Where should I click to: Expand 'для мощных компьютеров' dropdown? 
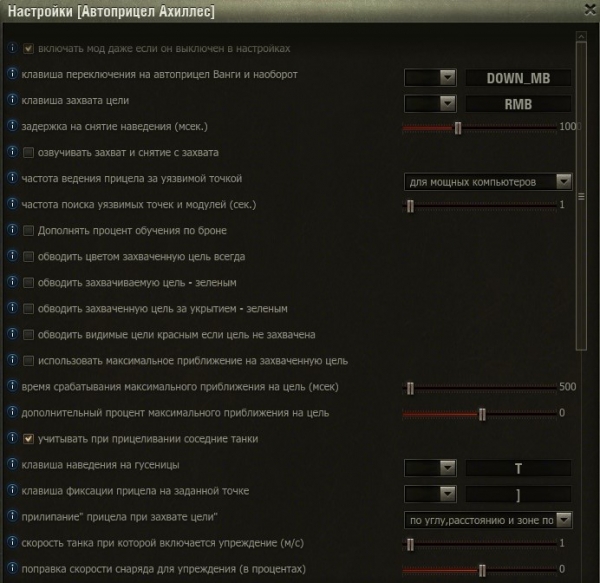pyautogui.click(x=488, y=182)
